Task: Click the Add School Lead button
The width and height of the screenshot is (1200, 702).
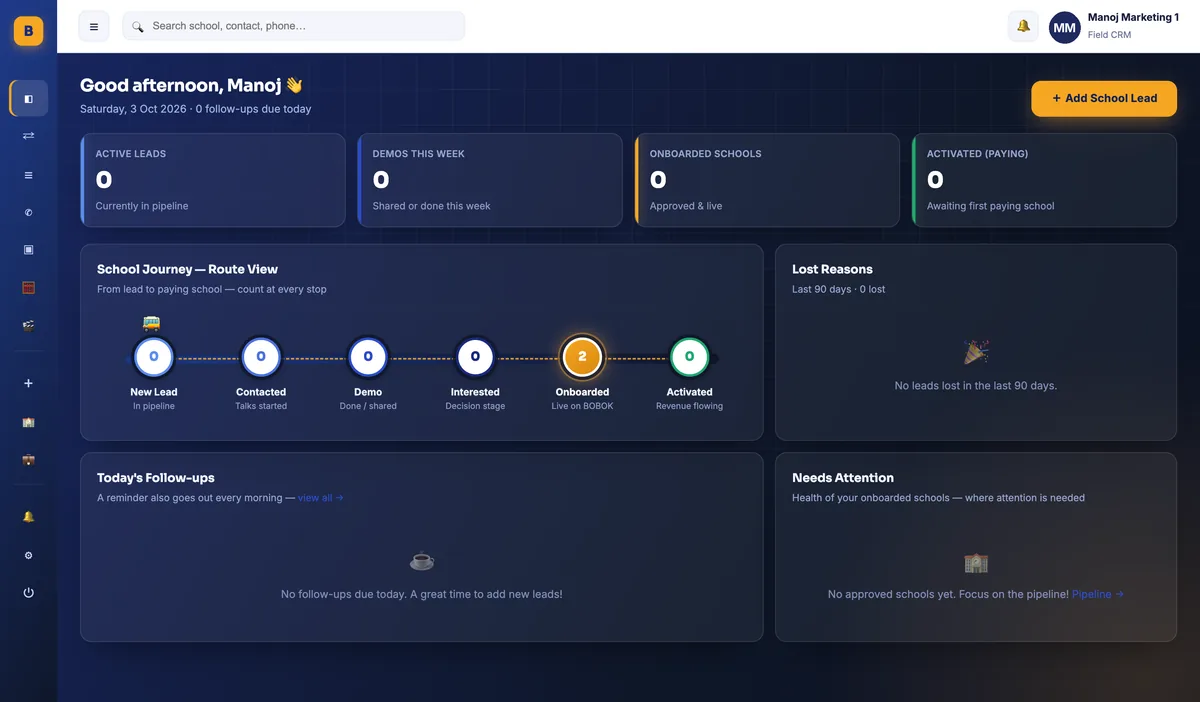Action: (1104, 98)
